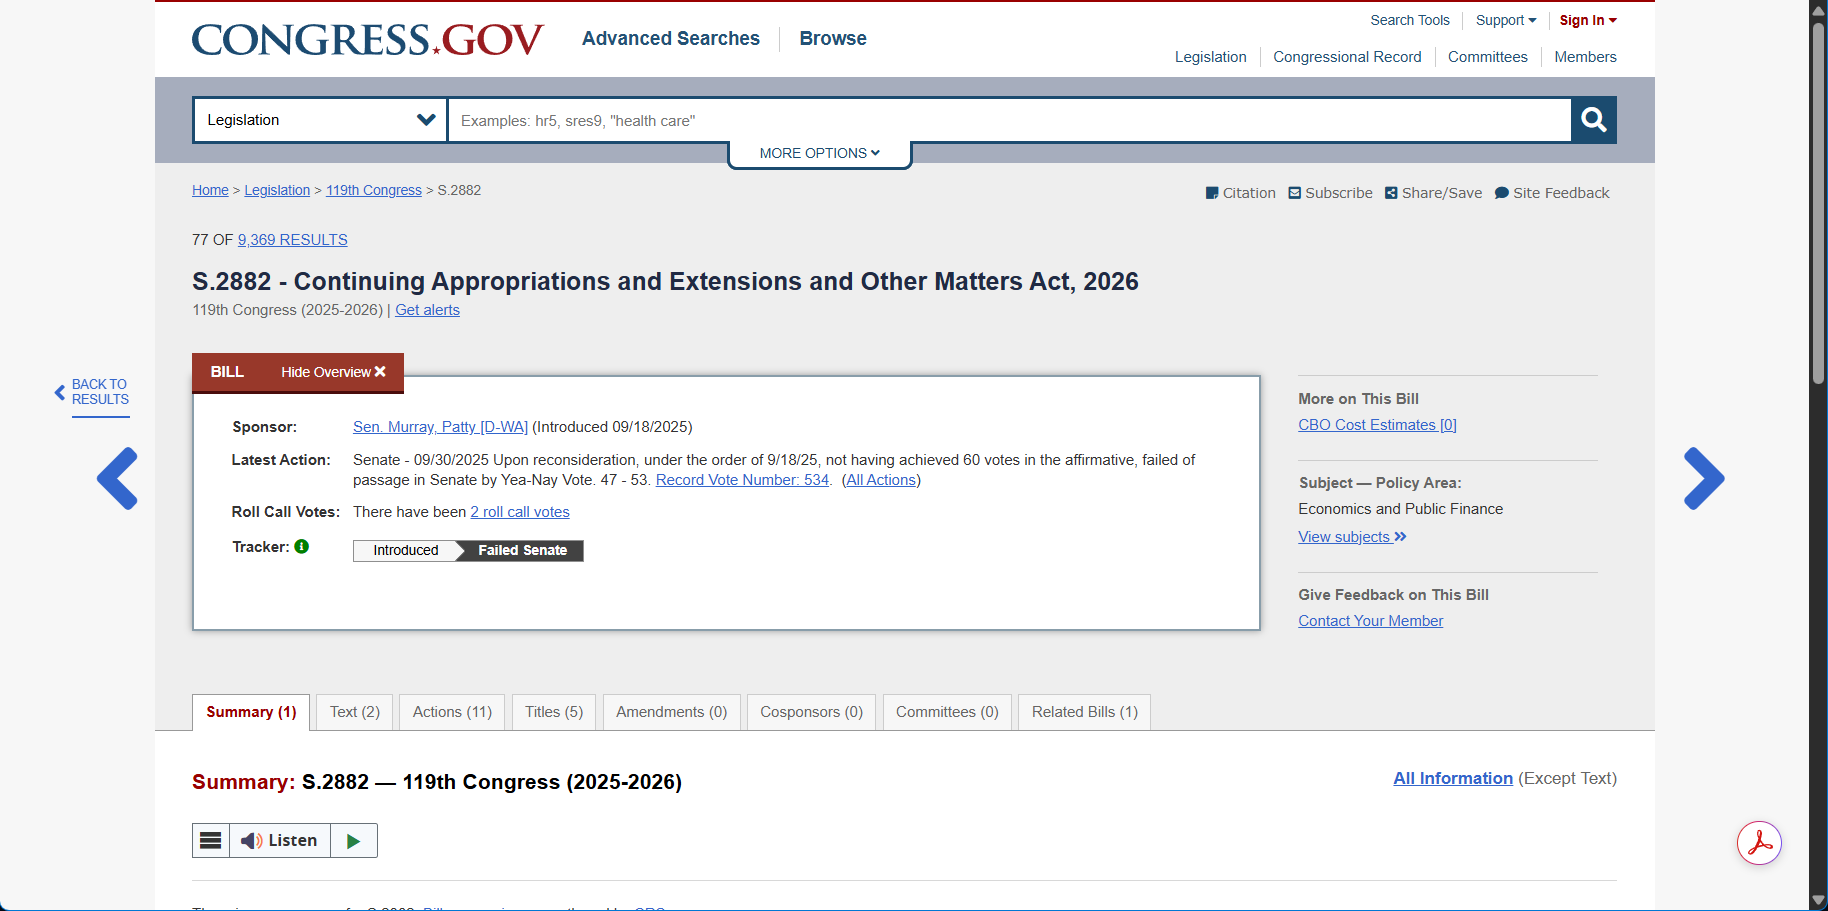
Task: Click the search text input field
Action: (x=1008, y=120)
